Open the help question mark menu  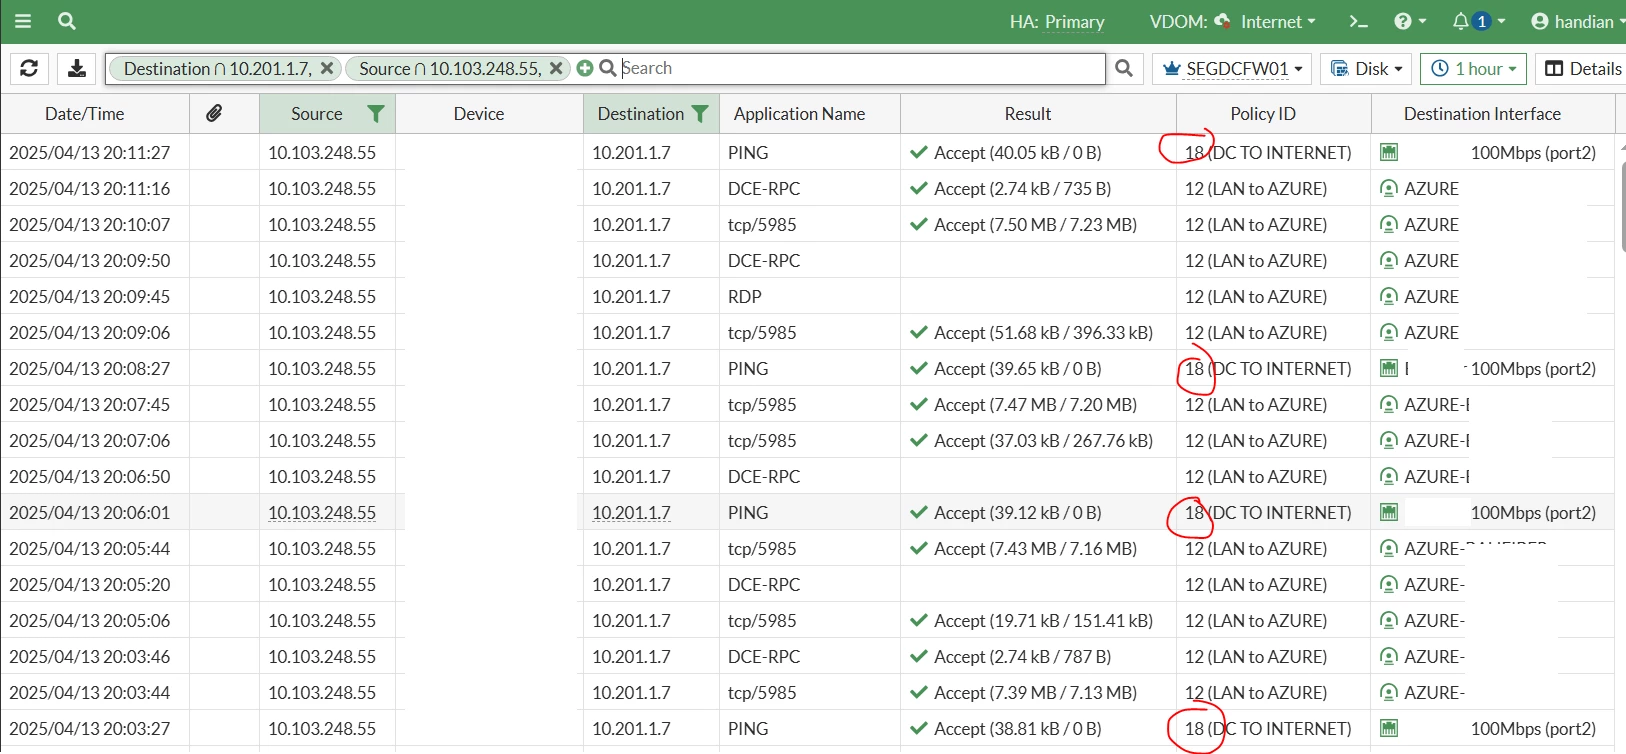tap(1409, 21)
